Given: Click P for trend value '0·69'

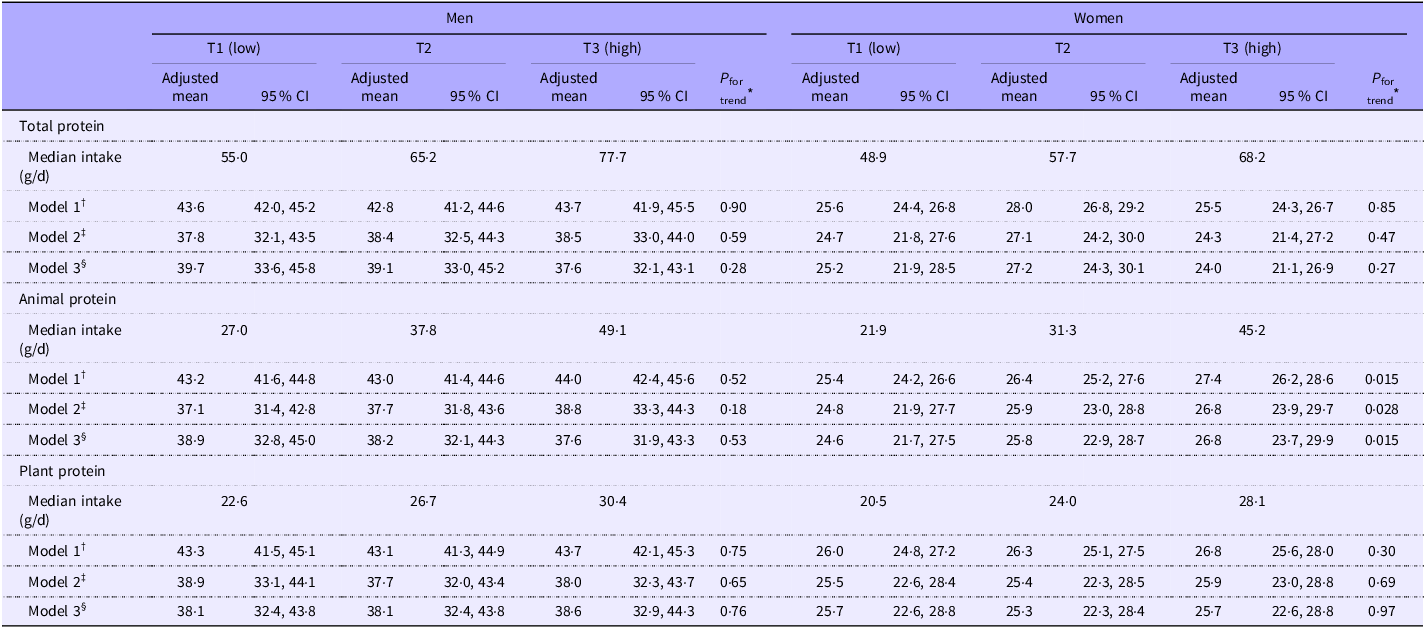Looking at the screenshot, I should click(1380, 580).
